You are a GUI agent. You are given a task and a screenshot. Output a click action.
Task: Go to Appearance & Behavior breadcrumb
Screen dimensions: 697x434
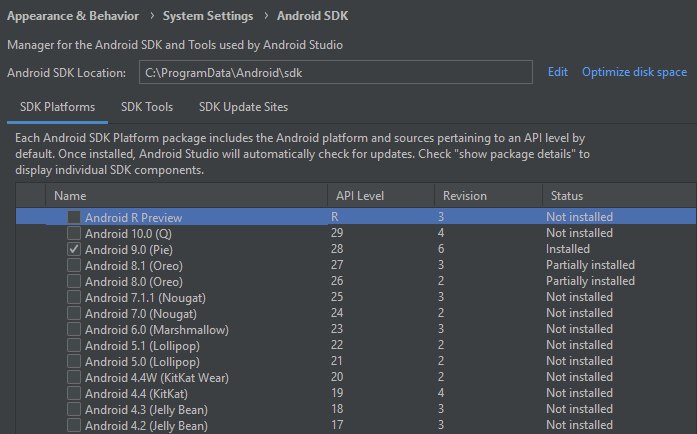coord(73,16)
